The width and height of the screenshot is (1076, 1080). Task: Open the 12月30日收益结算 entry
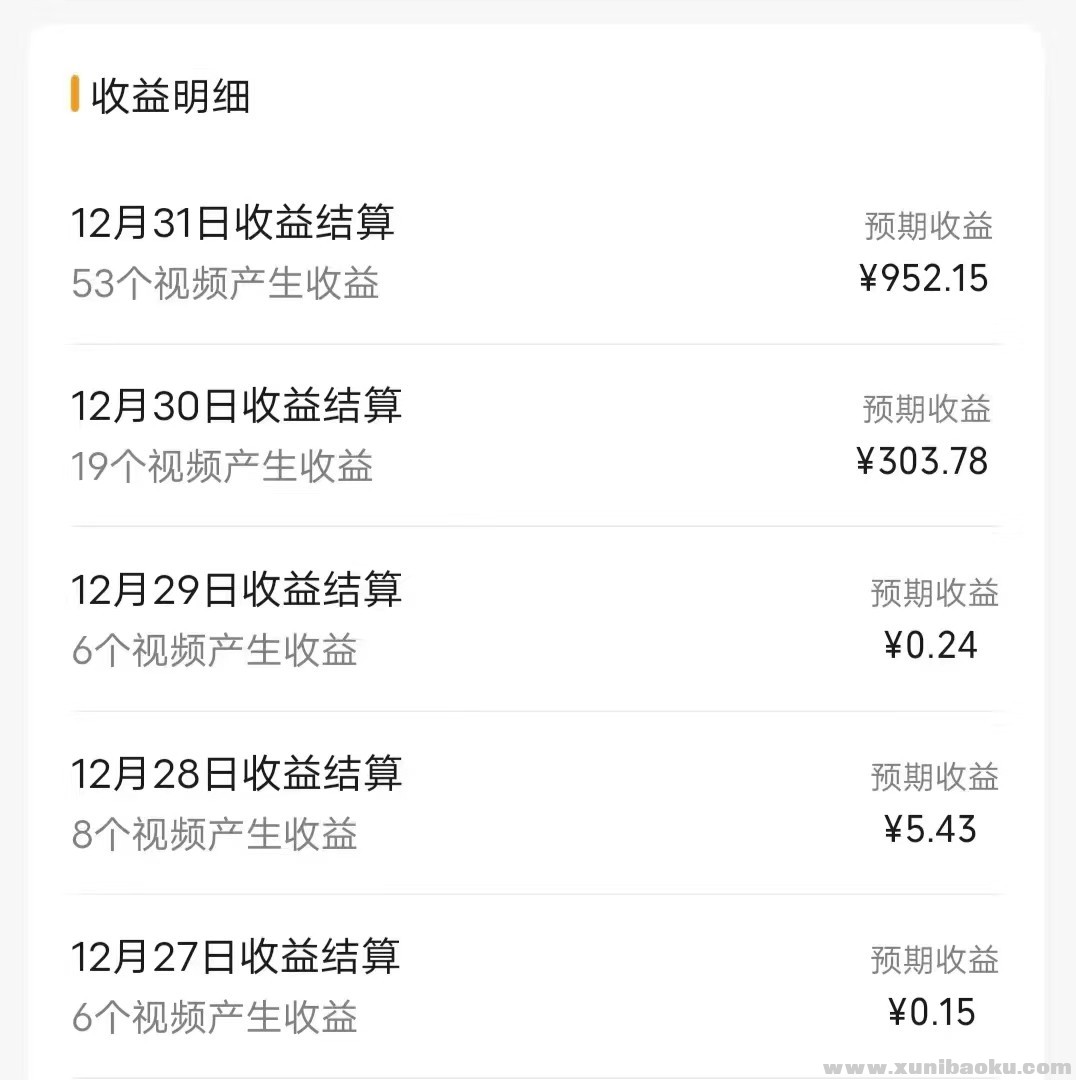pyautogui.click(x=236, y=406)
